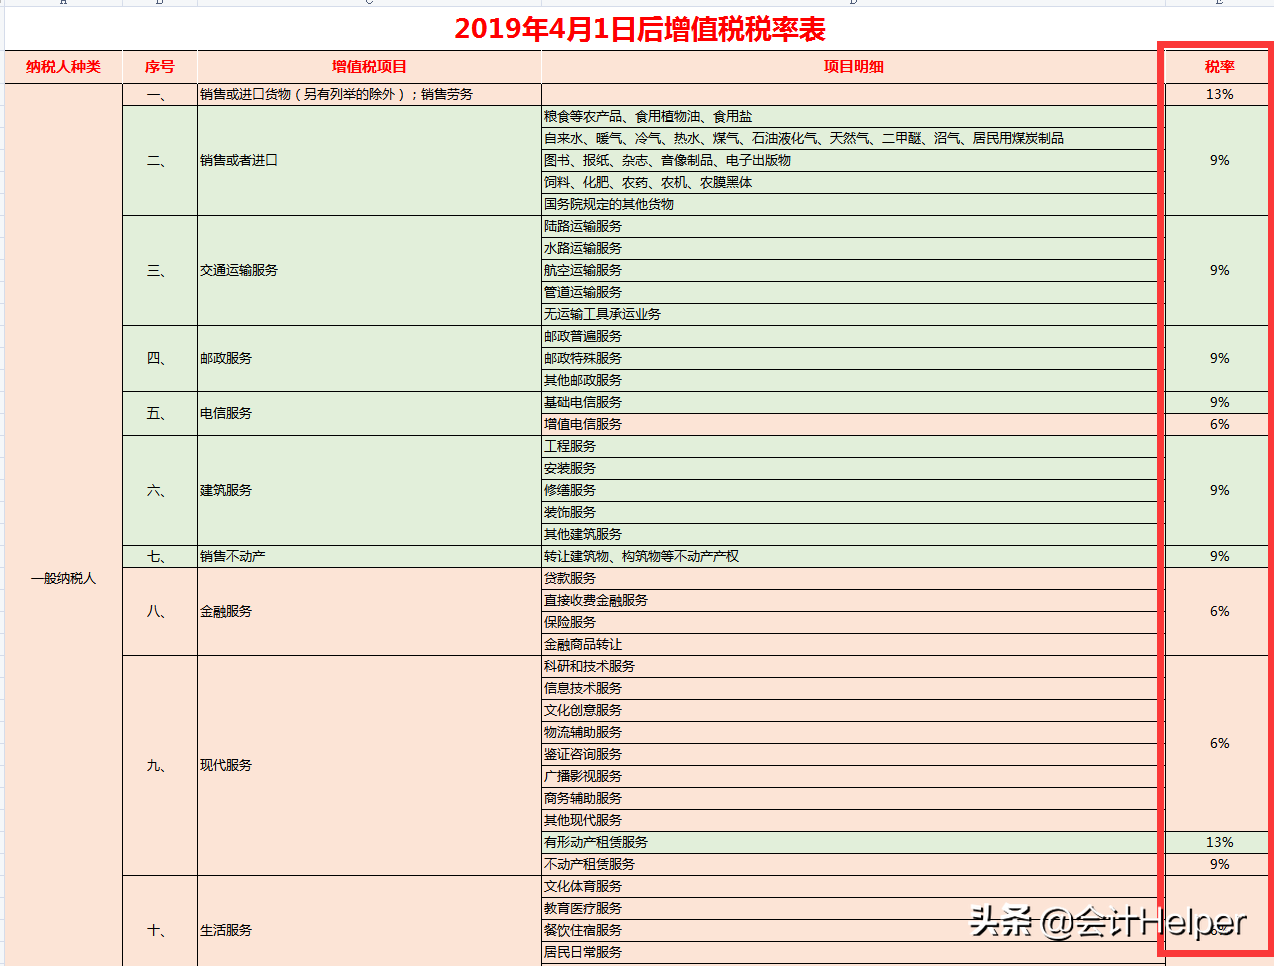Screen dimensions: 1274x966
Task: Click column header A
Action: [x=63, y=6]
